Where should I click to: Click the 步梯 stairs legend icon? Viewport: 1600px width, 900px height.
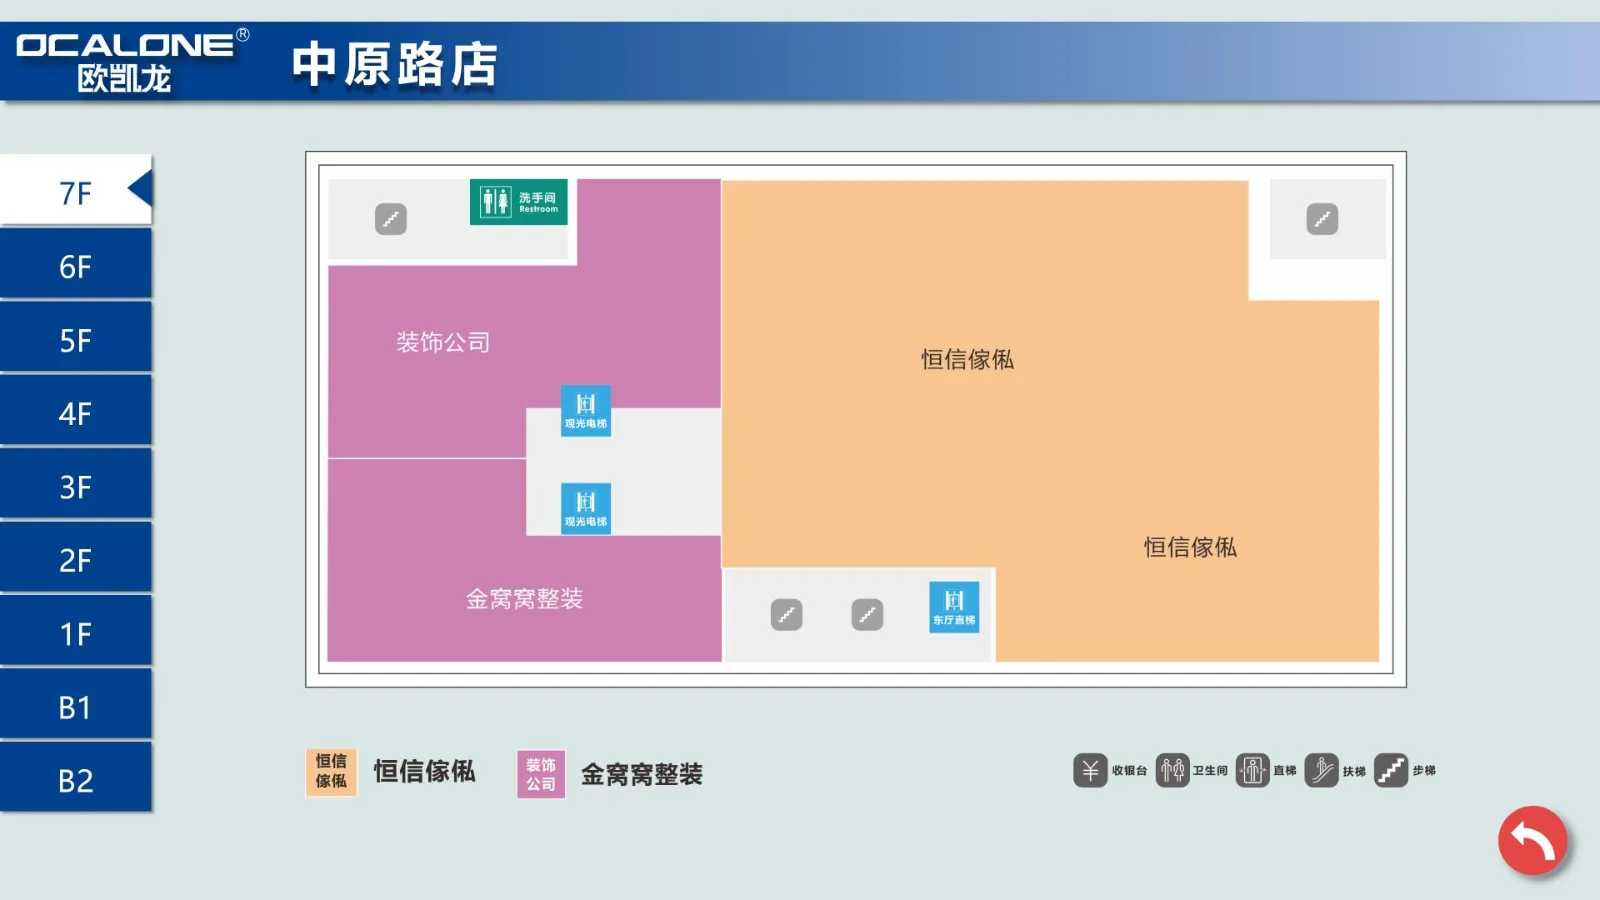click(x=1391, y=771)
